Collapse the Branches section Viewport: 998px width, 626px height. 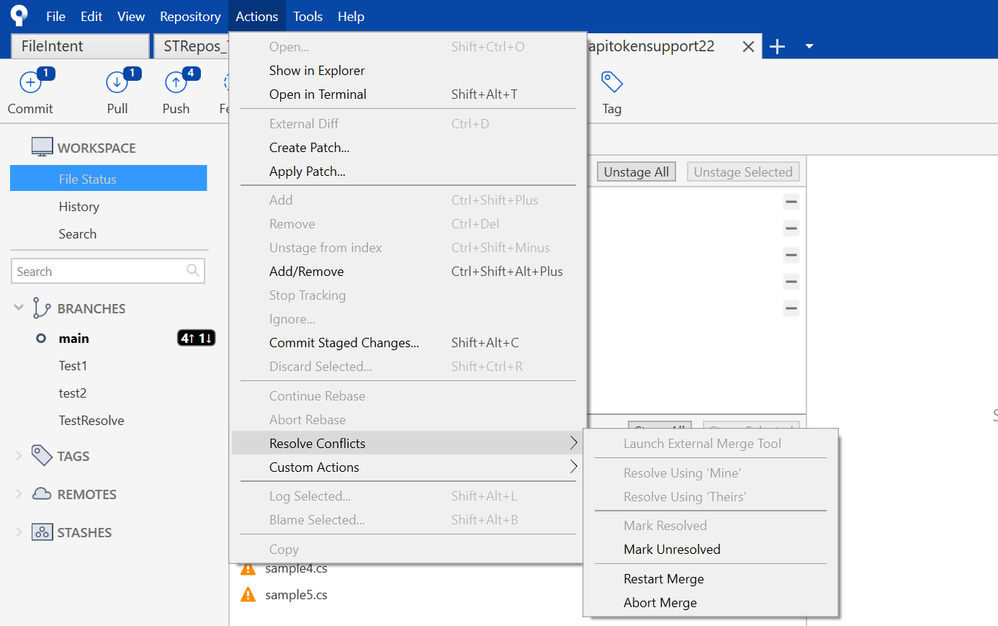18,308
